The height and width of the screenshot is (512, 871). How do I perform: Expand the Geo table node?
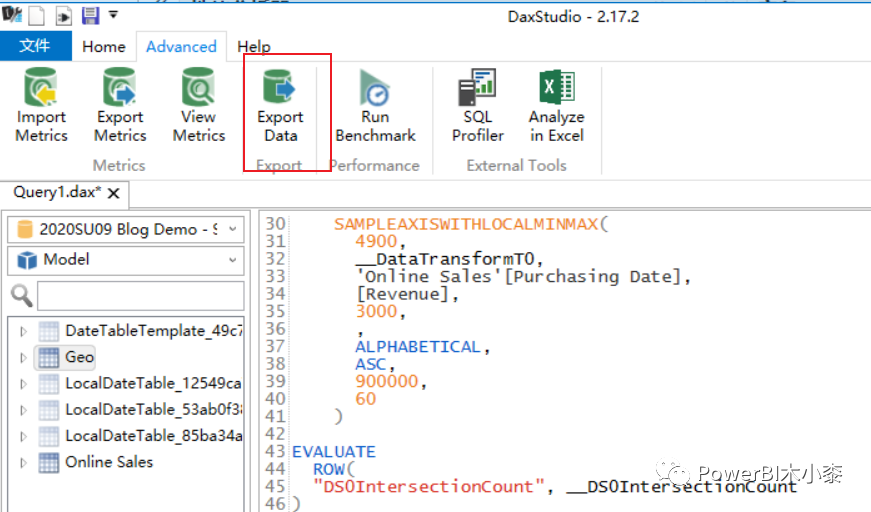pyautogui.click(x=23, y=358)
